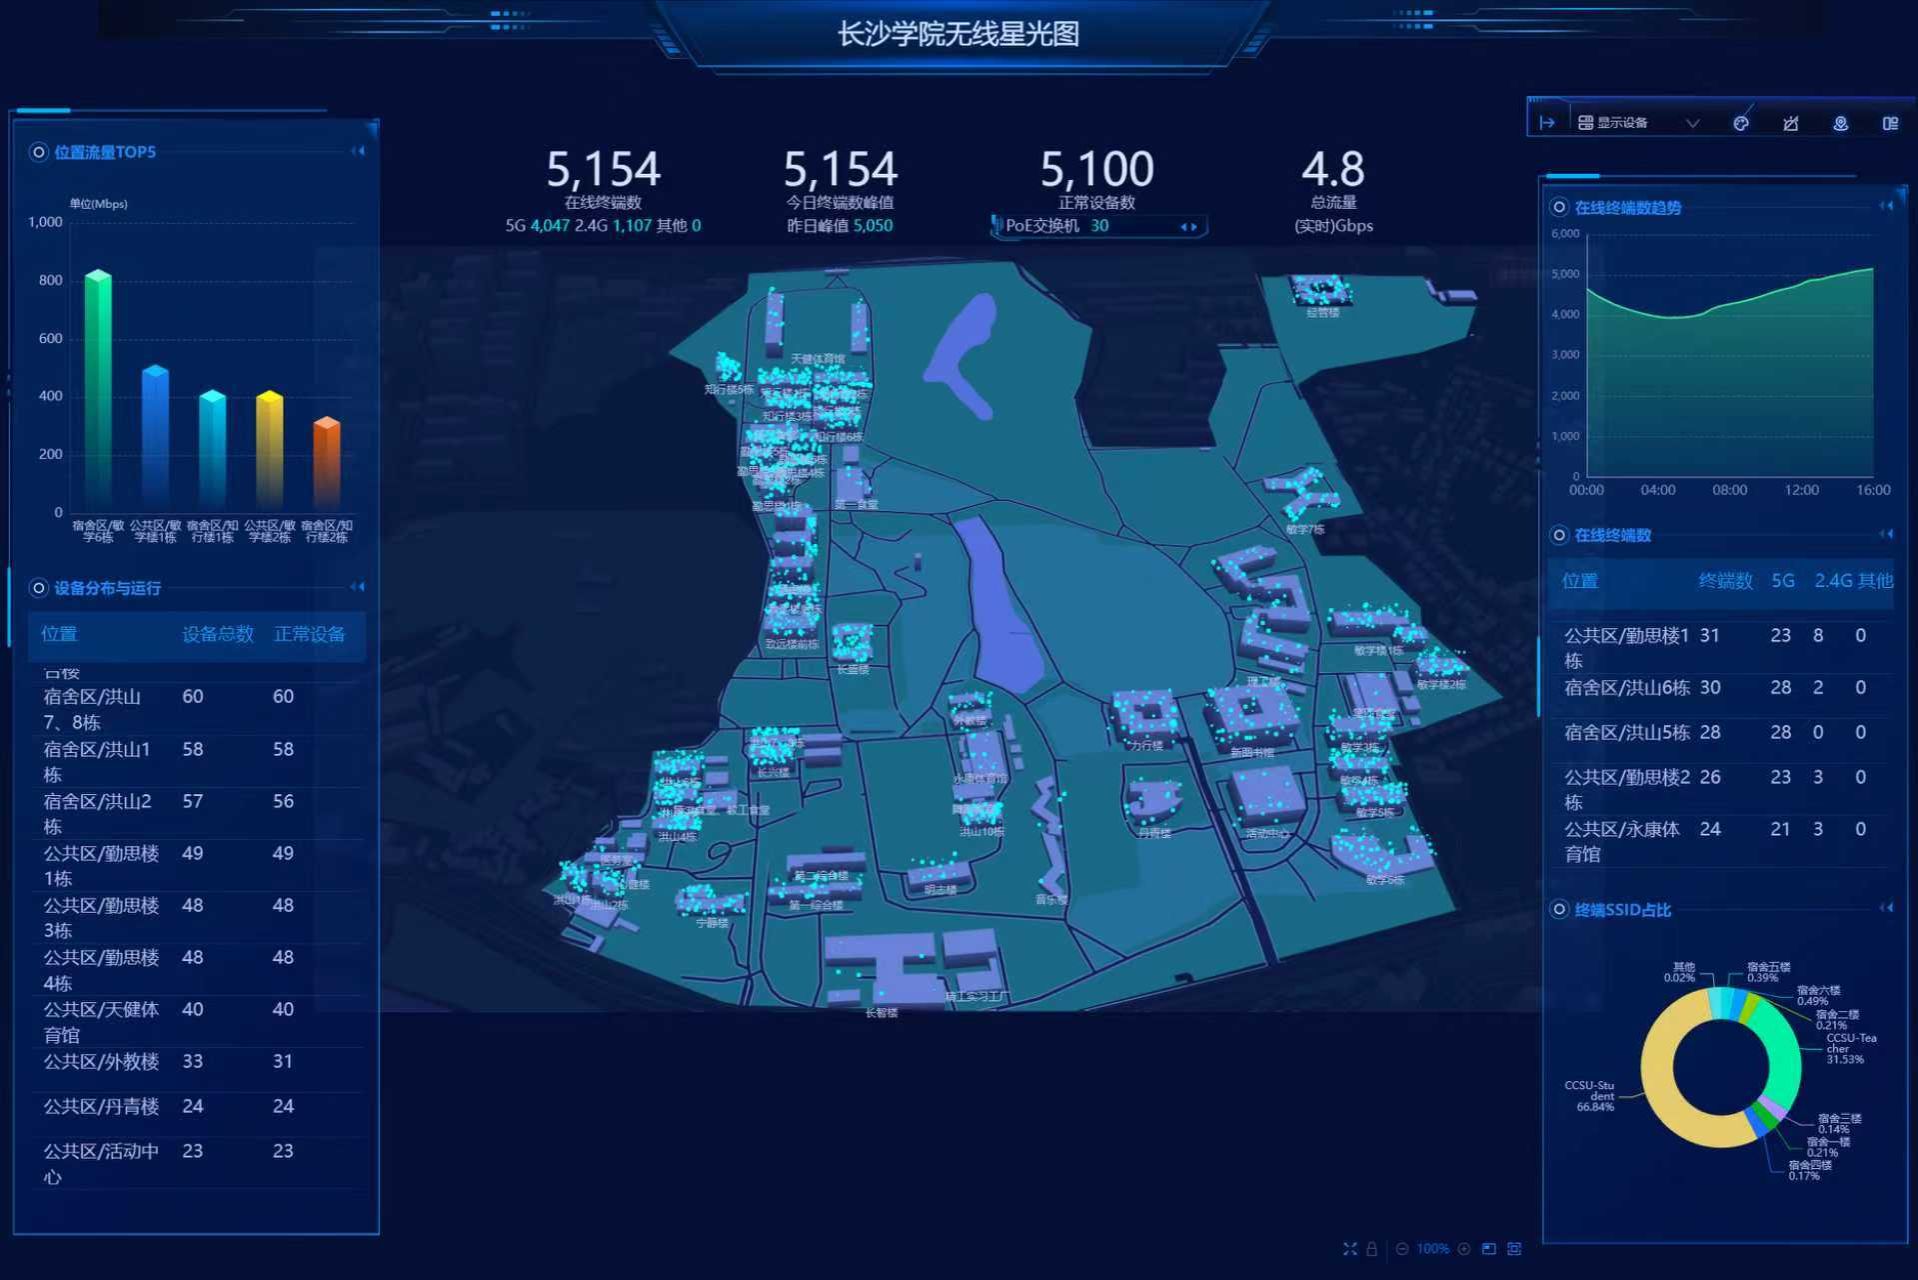Click the collapse toolbar arrow icon
This screenshot has width=1918, height=1280.
[x=1547, y=123]
